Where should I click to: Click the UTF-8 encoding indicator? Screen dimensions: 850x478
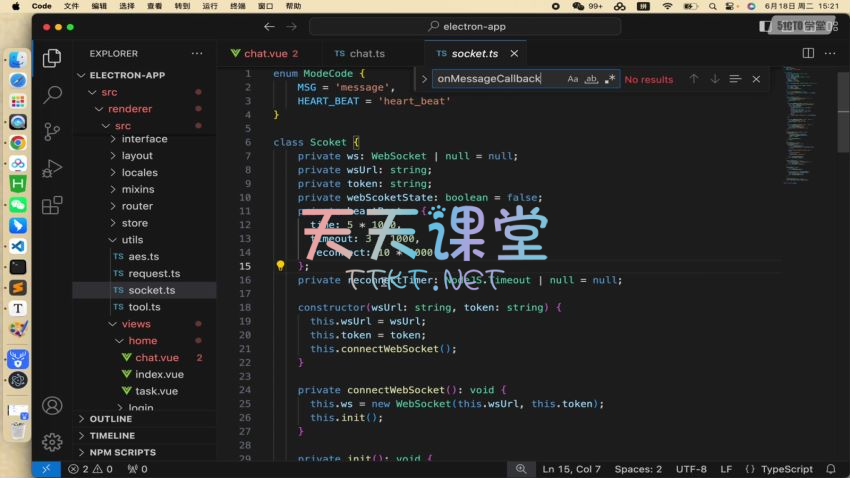691,469
